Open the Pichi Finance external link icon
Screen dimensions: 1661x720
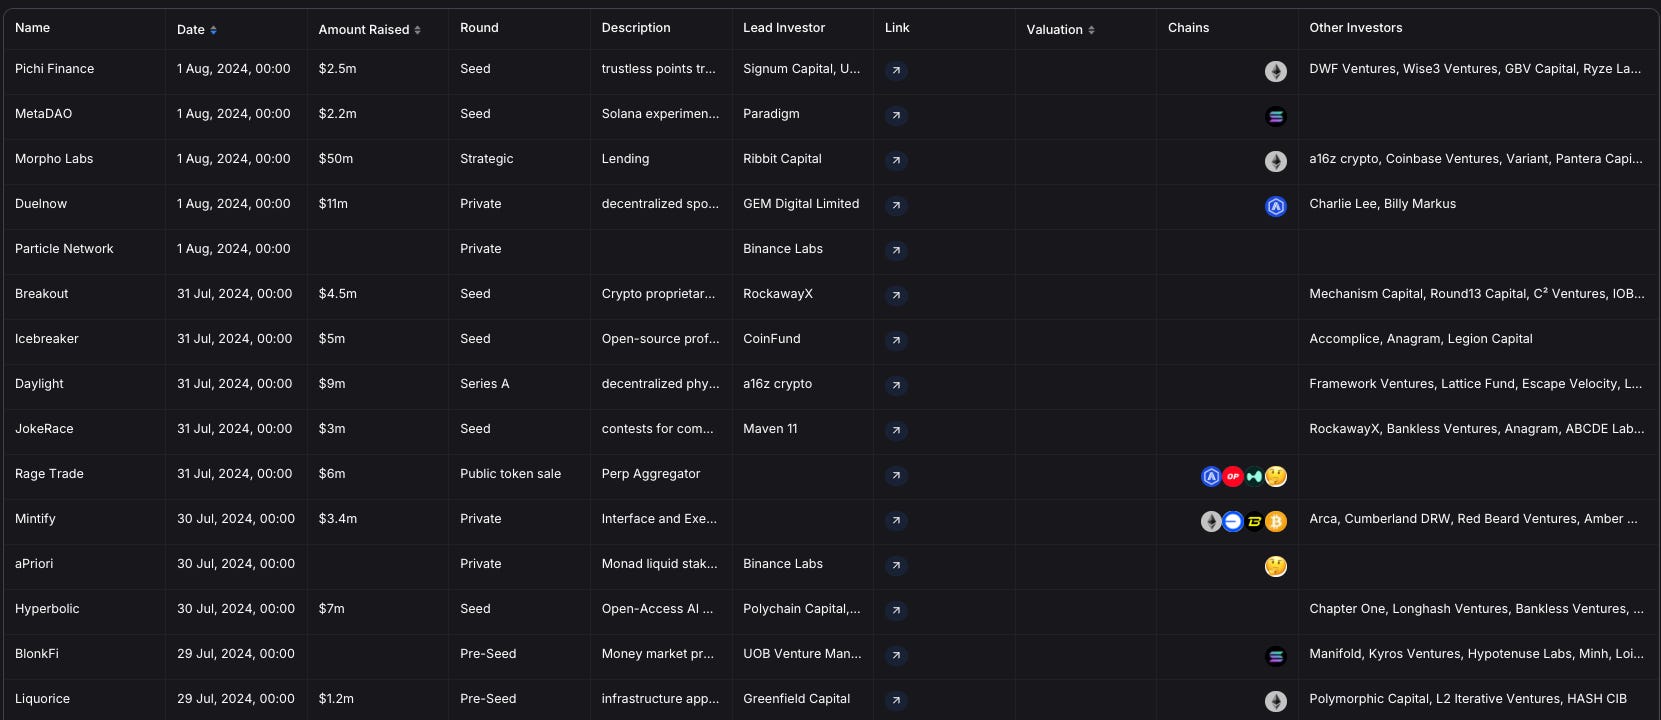(897, 70)
